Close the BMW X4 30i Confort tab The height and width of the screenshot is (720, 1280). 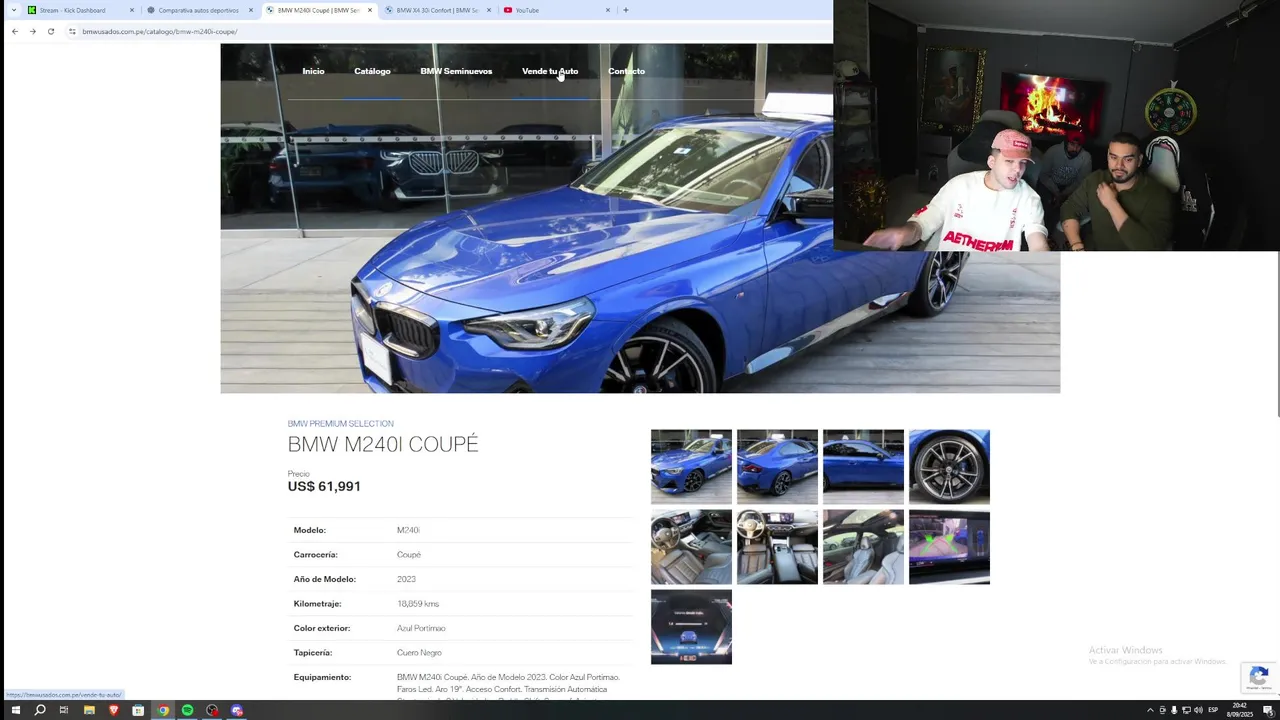pyautogui.click(x=489, y=10)
